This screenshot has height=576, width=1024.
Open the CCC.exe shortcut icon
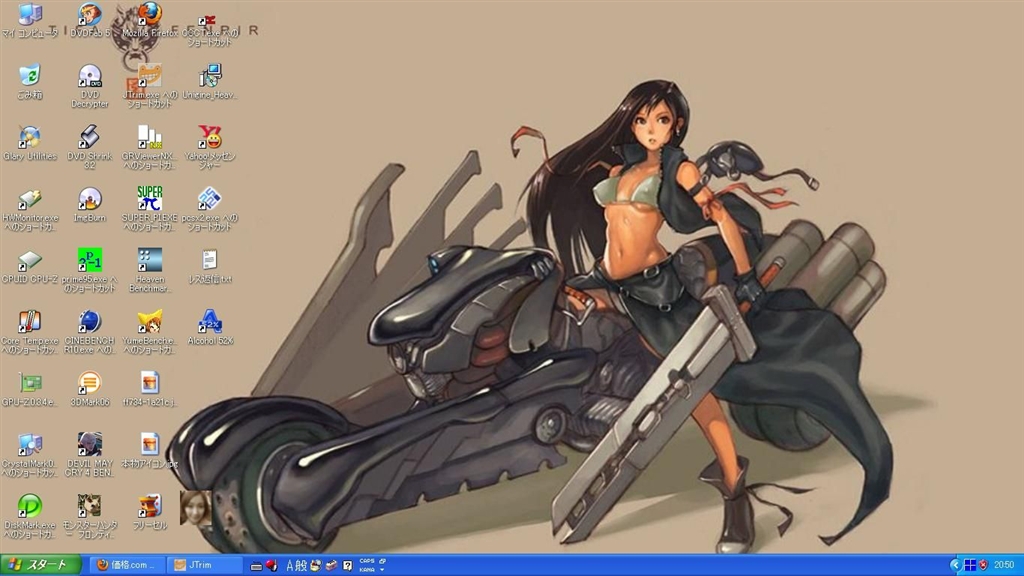click(210, 29)
